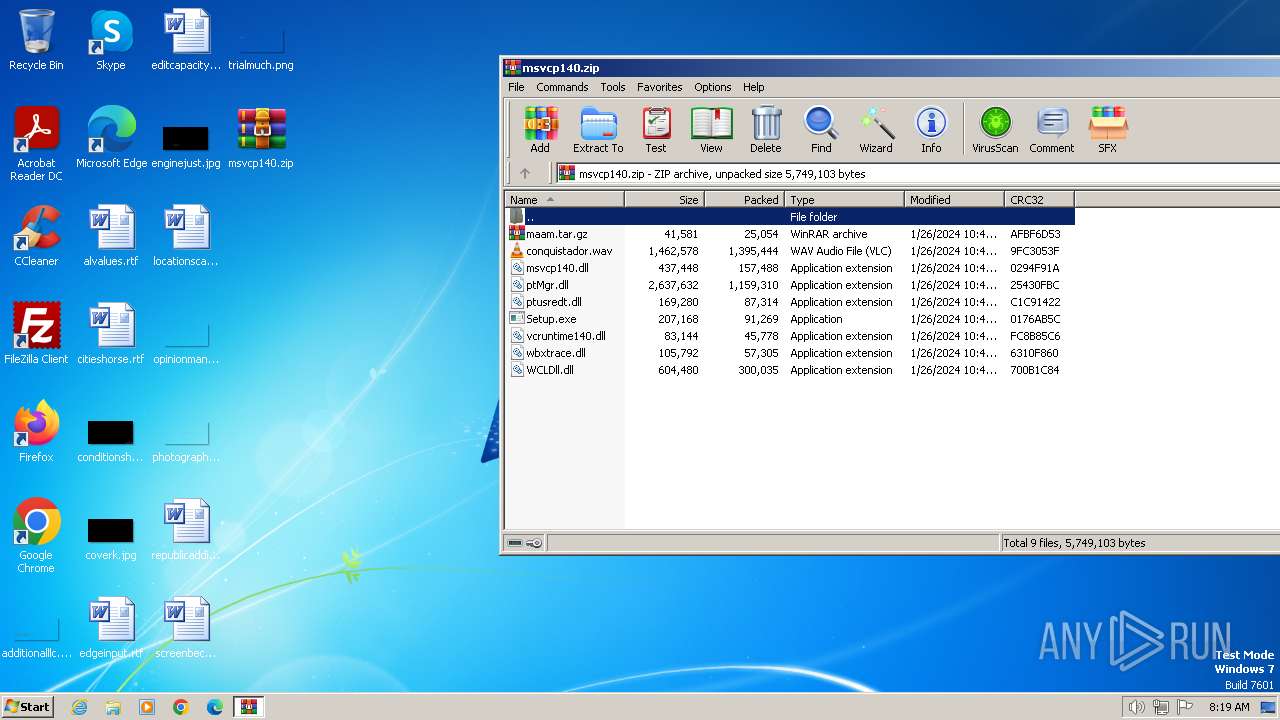Open Windows Media Player taskbar icon
Viewport: 1280px width, 720px height.
(x=147, y=707)
